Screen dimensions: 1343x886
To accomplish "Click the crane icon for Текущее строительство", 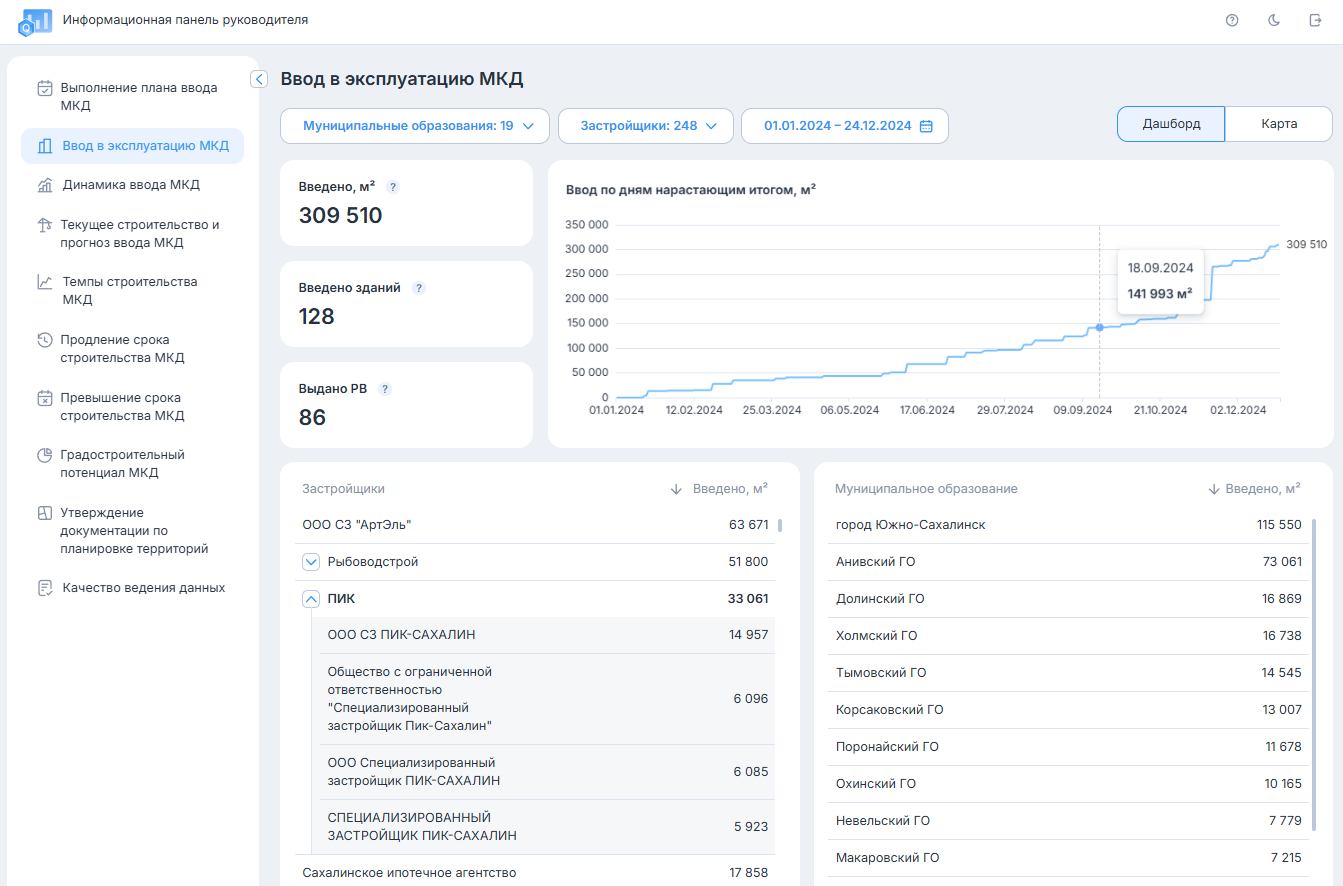I will [x=45, y=225].
